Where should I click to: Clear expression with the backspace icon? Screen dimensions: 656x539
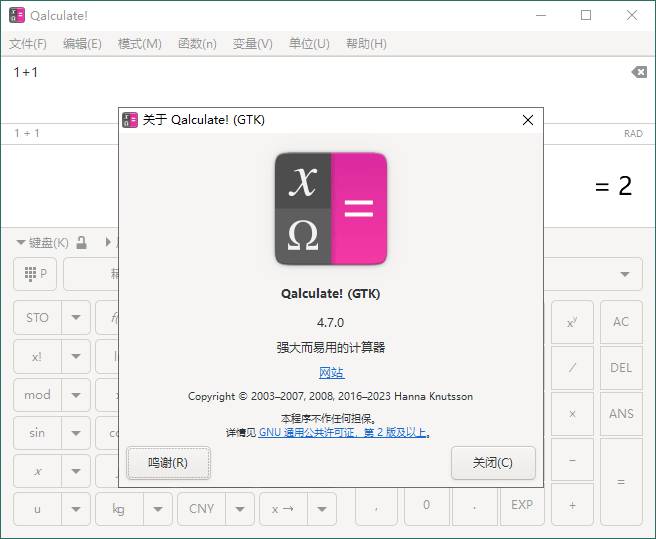click(x=639, y=72)
